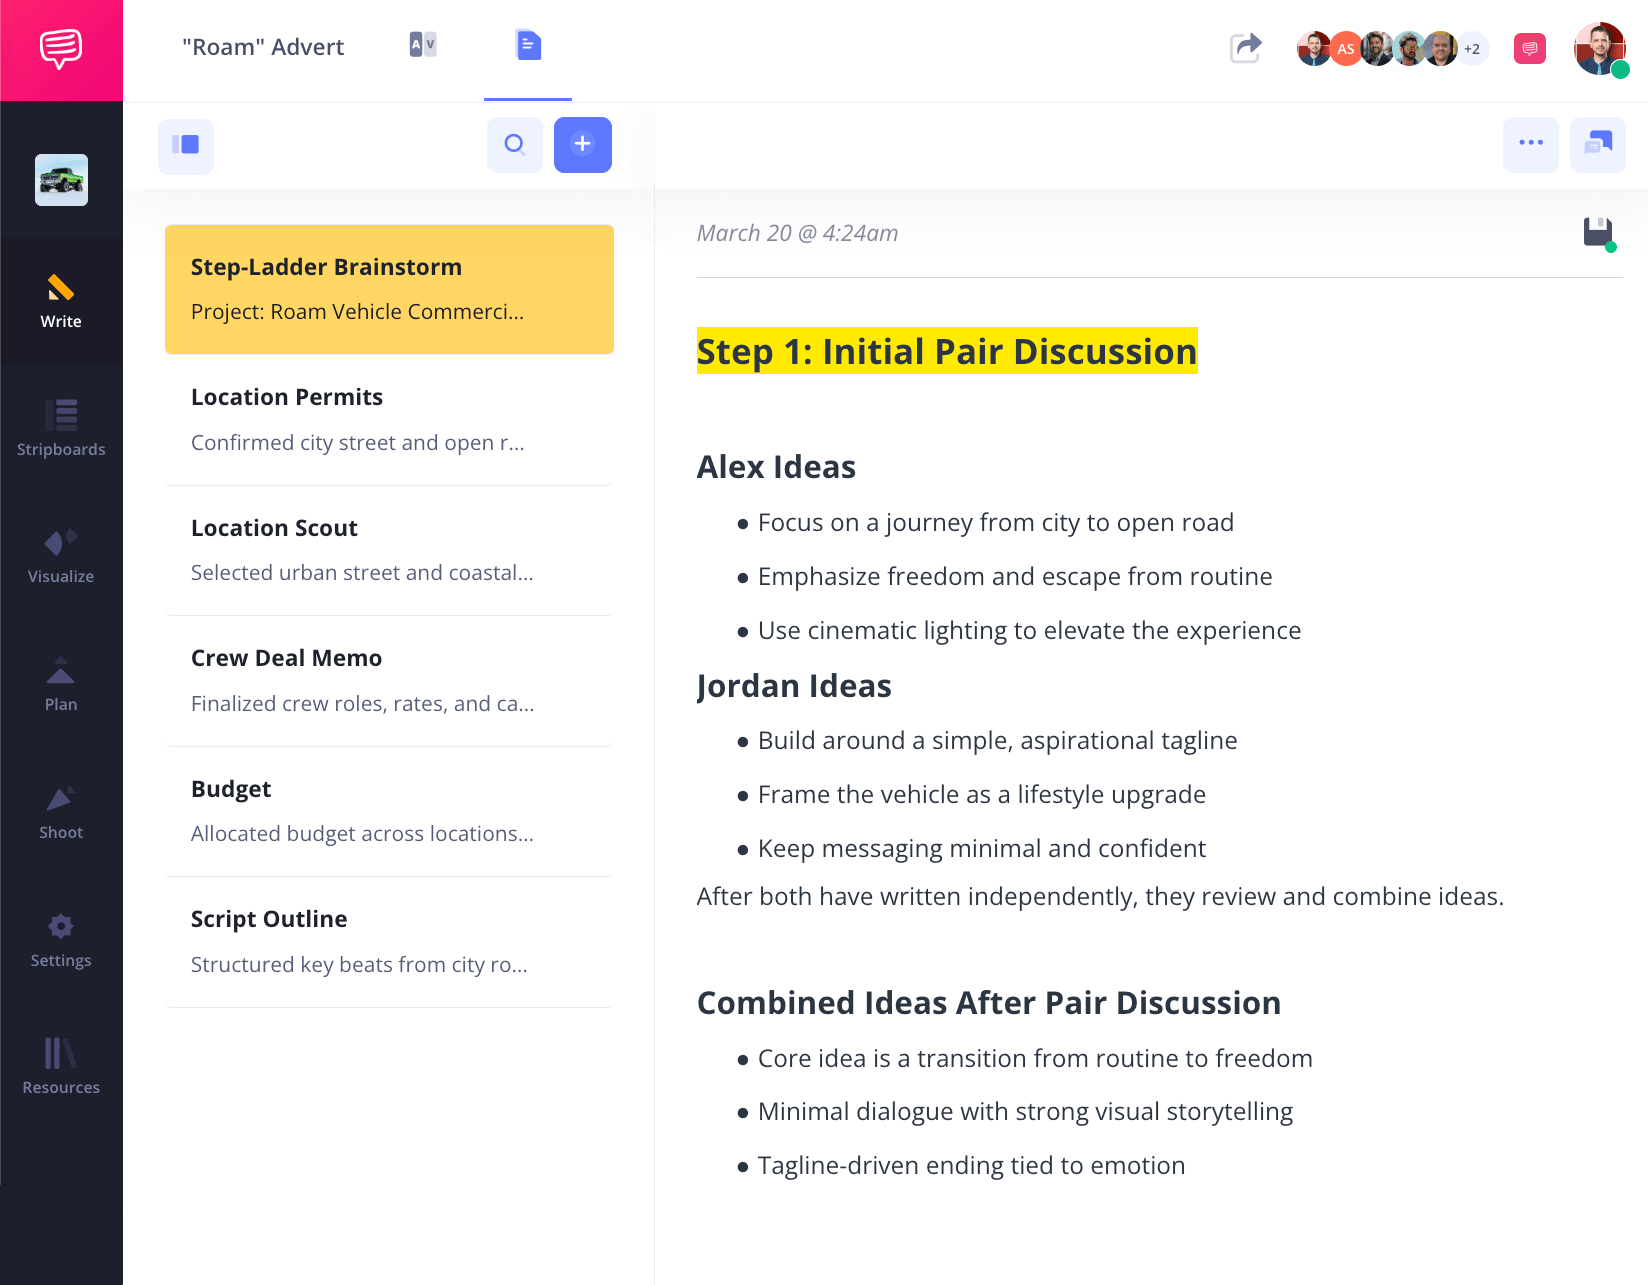Expand the +2 additional collaborators
1648x1285 pixels.
coord(1472,48)
